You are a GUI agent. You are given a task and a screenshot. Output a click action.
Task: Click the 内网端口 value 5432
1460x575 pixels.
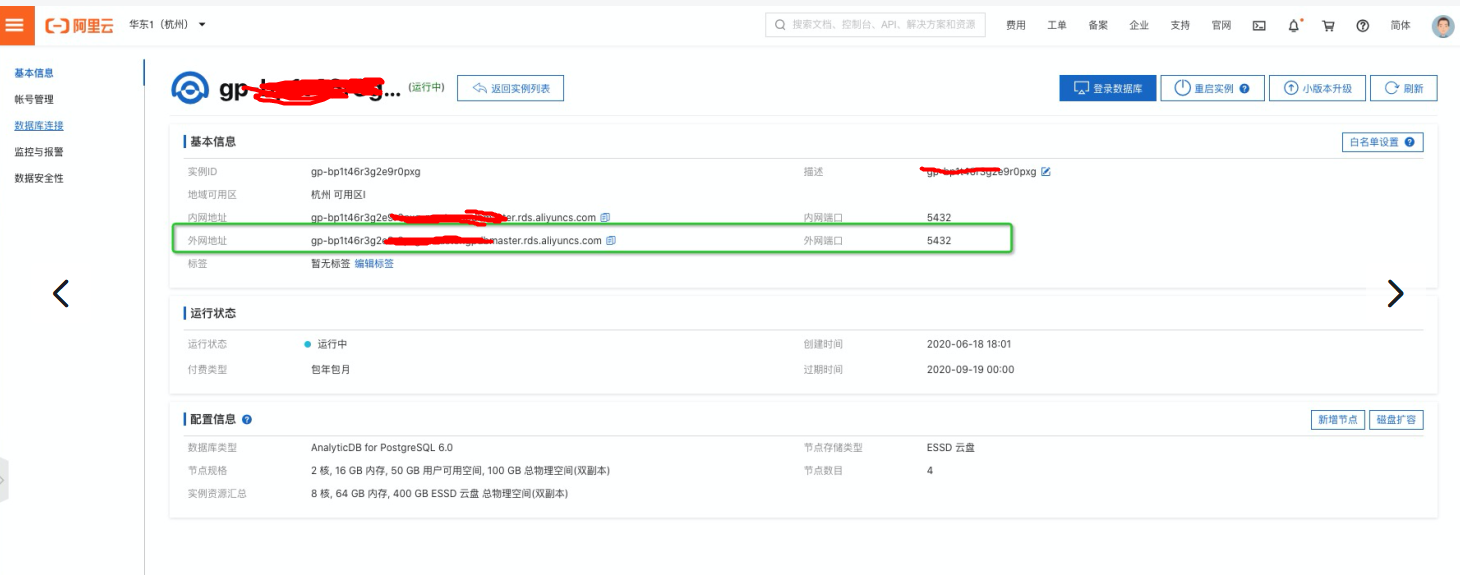click(939, 217)
